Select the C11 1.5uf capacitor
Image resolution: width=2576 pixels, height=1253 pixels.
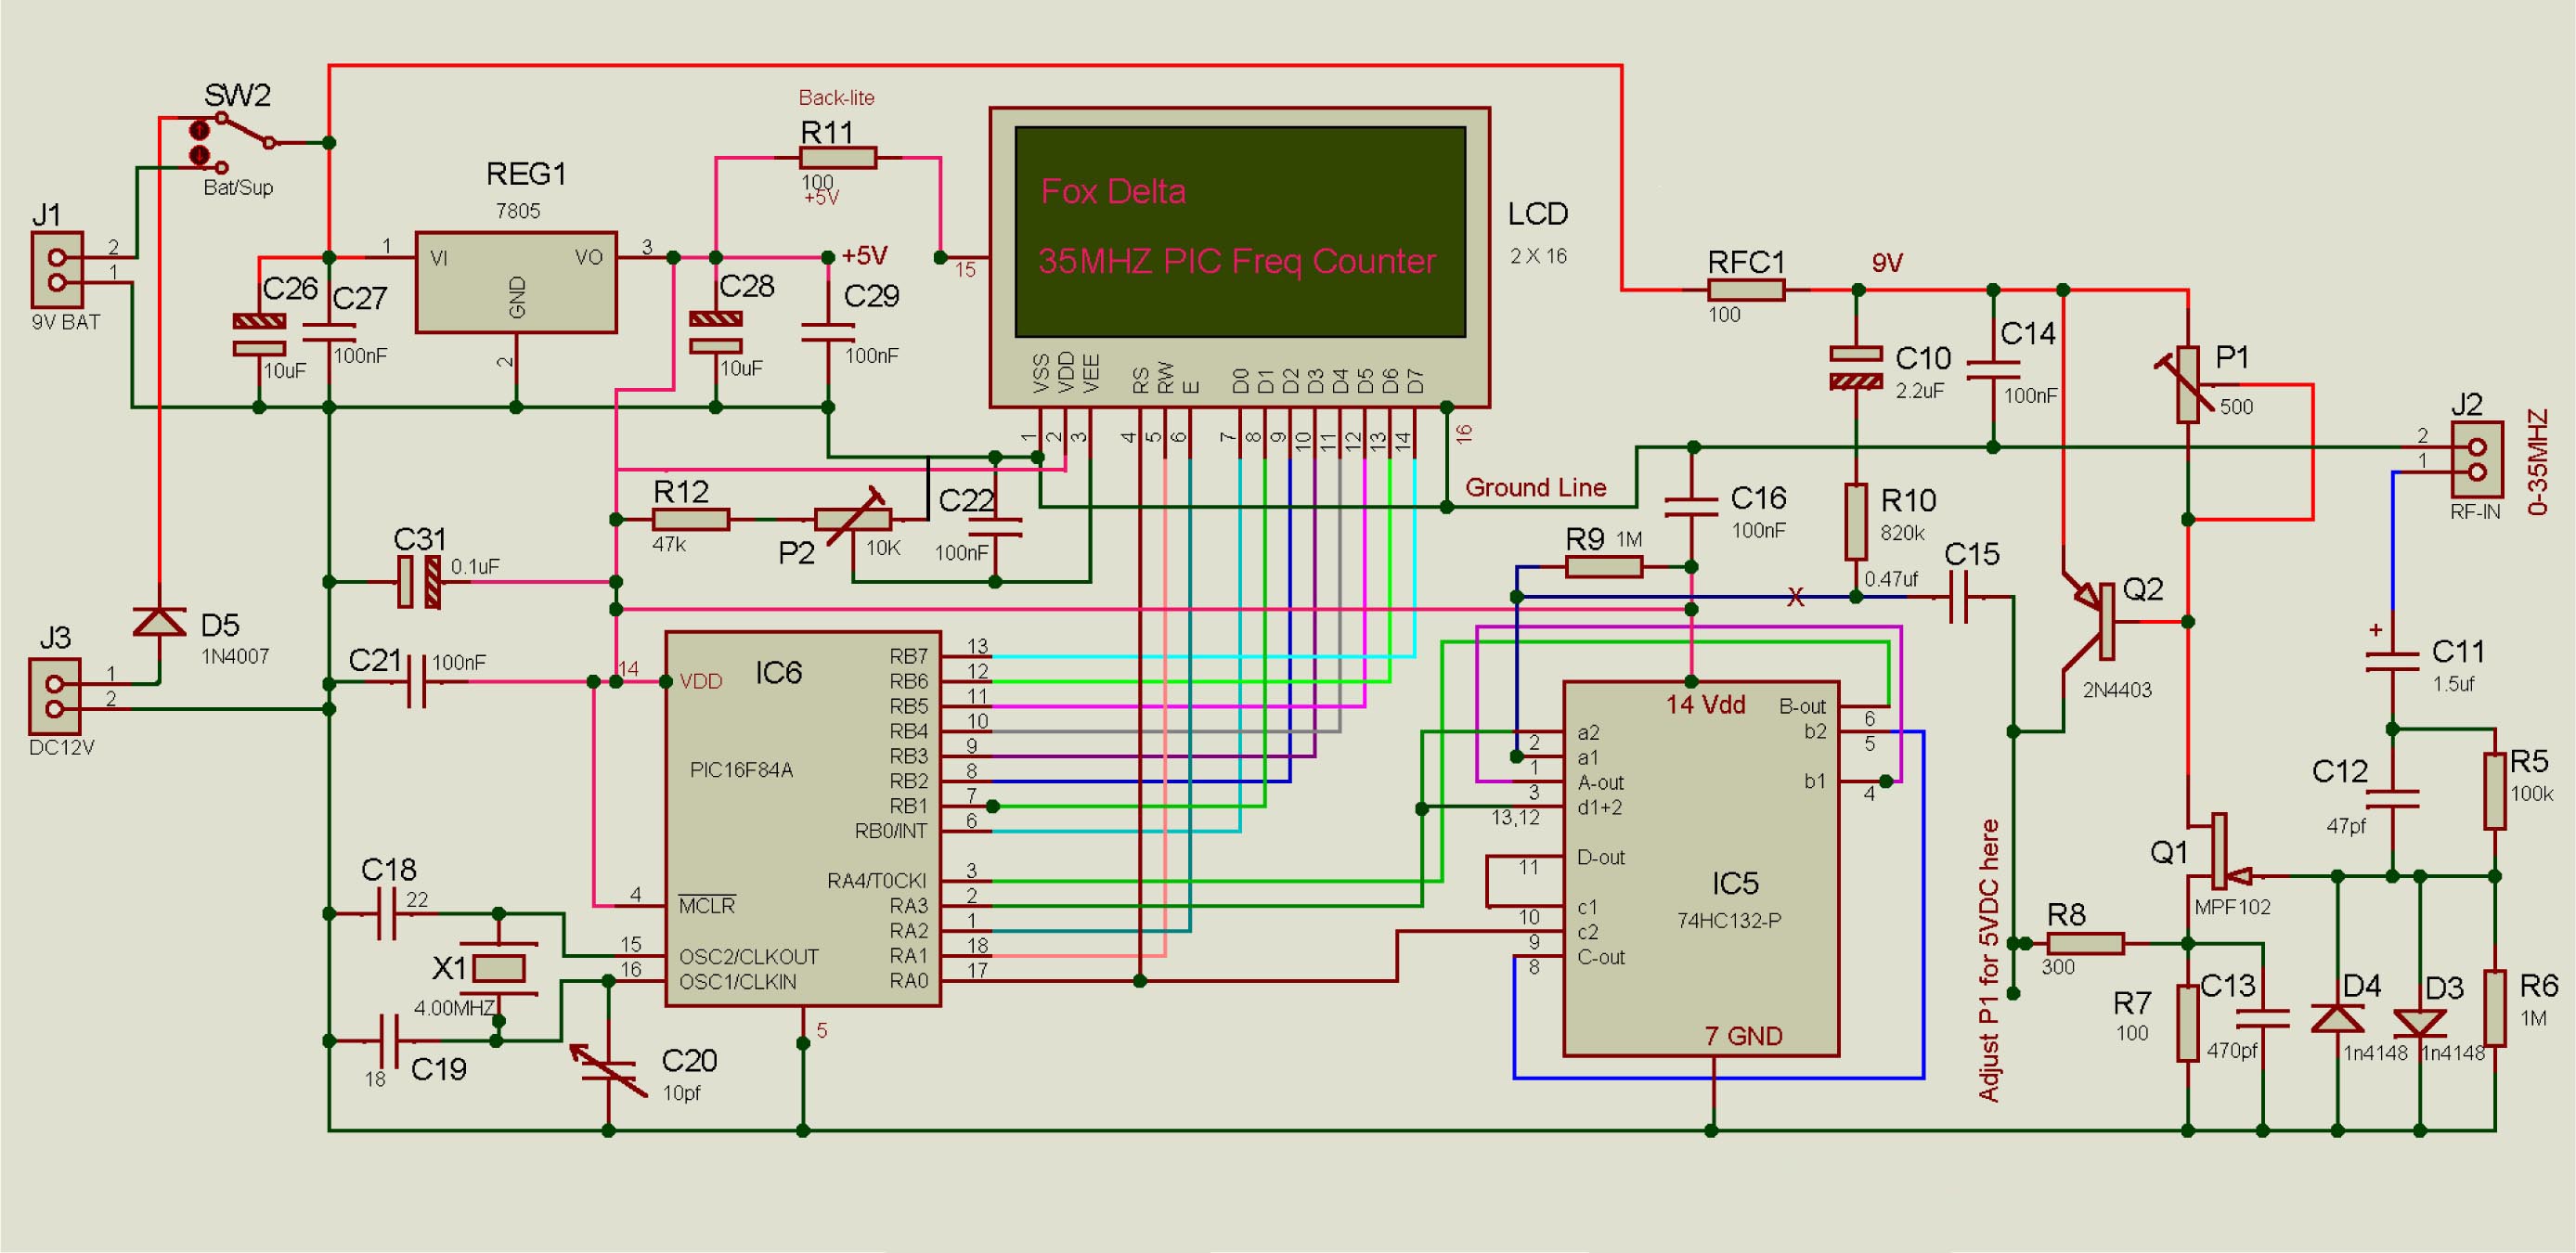(2393, 661)
